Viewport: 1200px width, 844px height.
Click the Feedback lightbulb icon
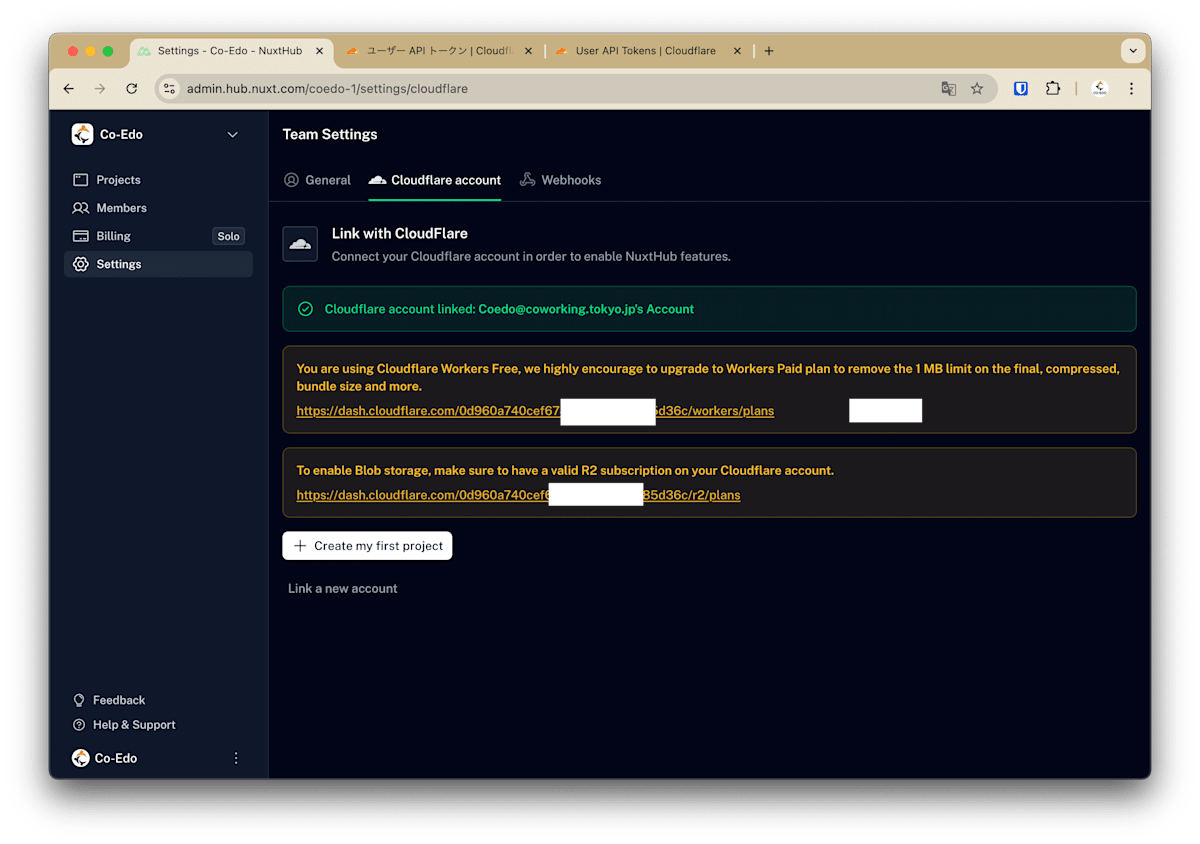(79, 700)
